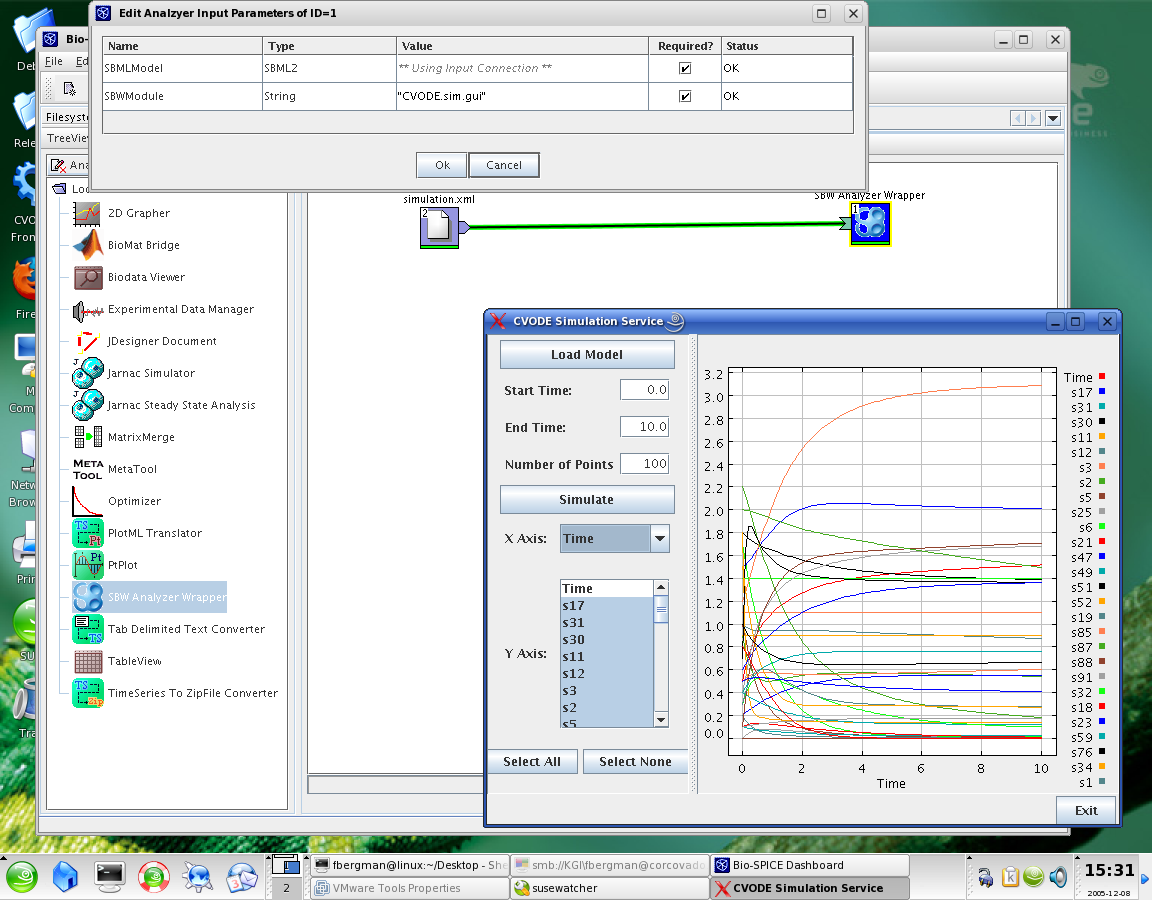The width and height of the screenshot is (1152, 900).
Task: Select the SBW Analyzer Wrapper list icon
Action: (87, 597)
